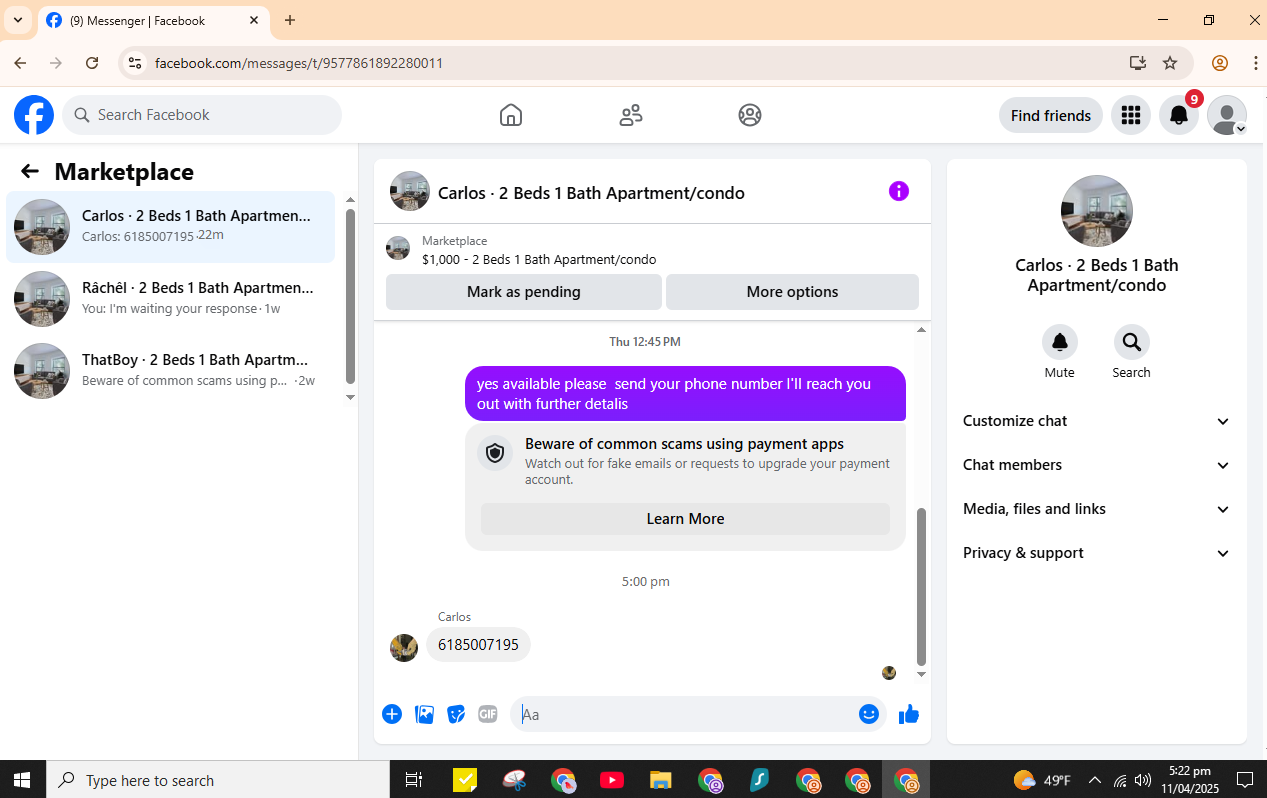Go to the Facebook logo home
Image resolution: width=1267 pixels, height=798 pixels.
click(x=34, y=115)
